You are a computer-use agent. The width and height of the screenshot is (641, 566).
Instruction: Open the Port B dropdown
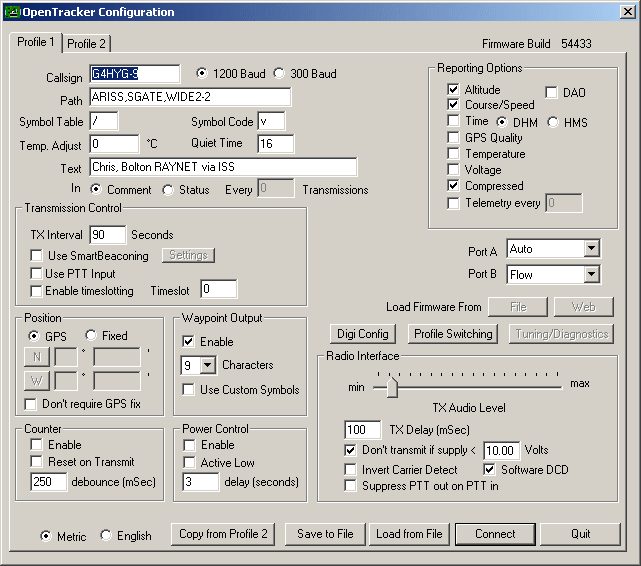click(592, 274)
